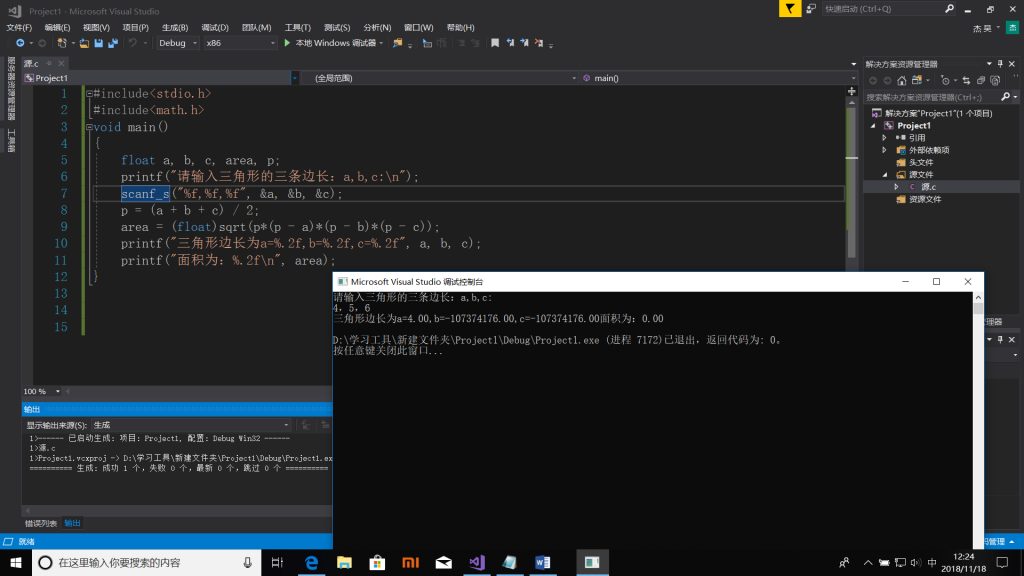Open the 工具(T) tools menu

[x=298, y=27]
